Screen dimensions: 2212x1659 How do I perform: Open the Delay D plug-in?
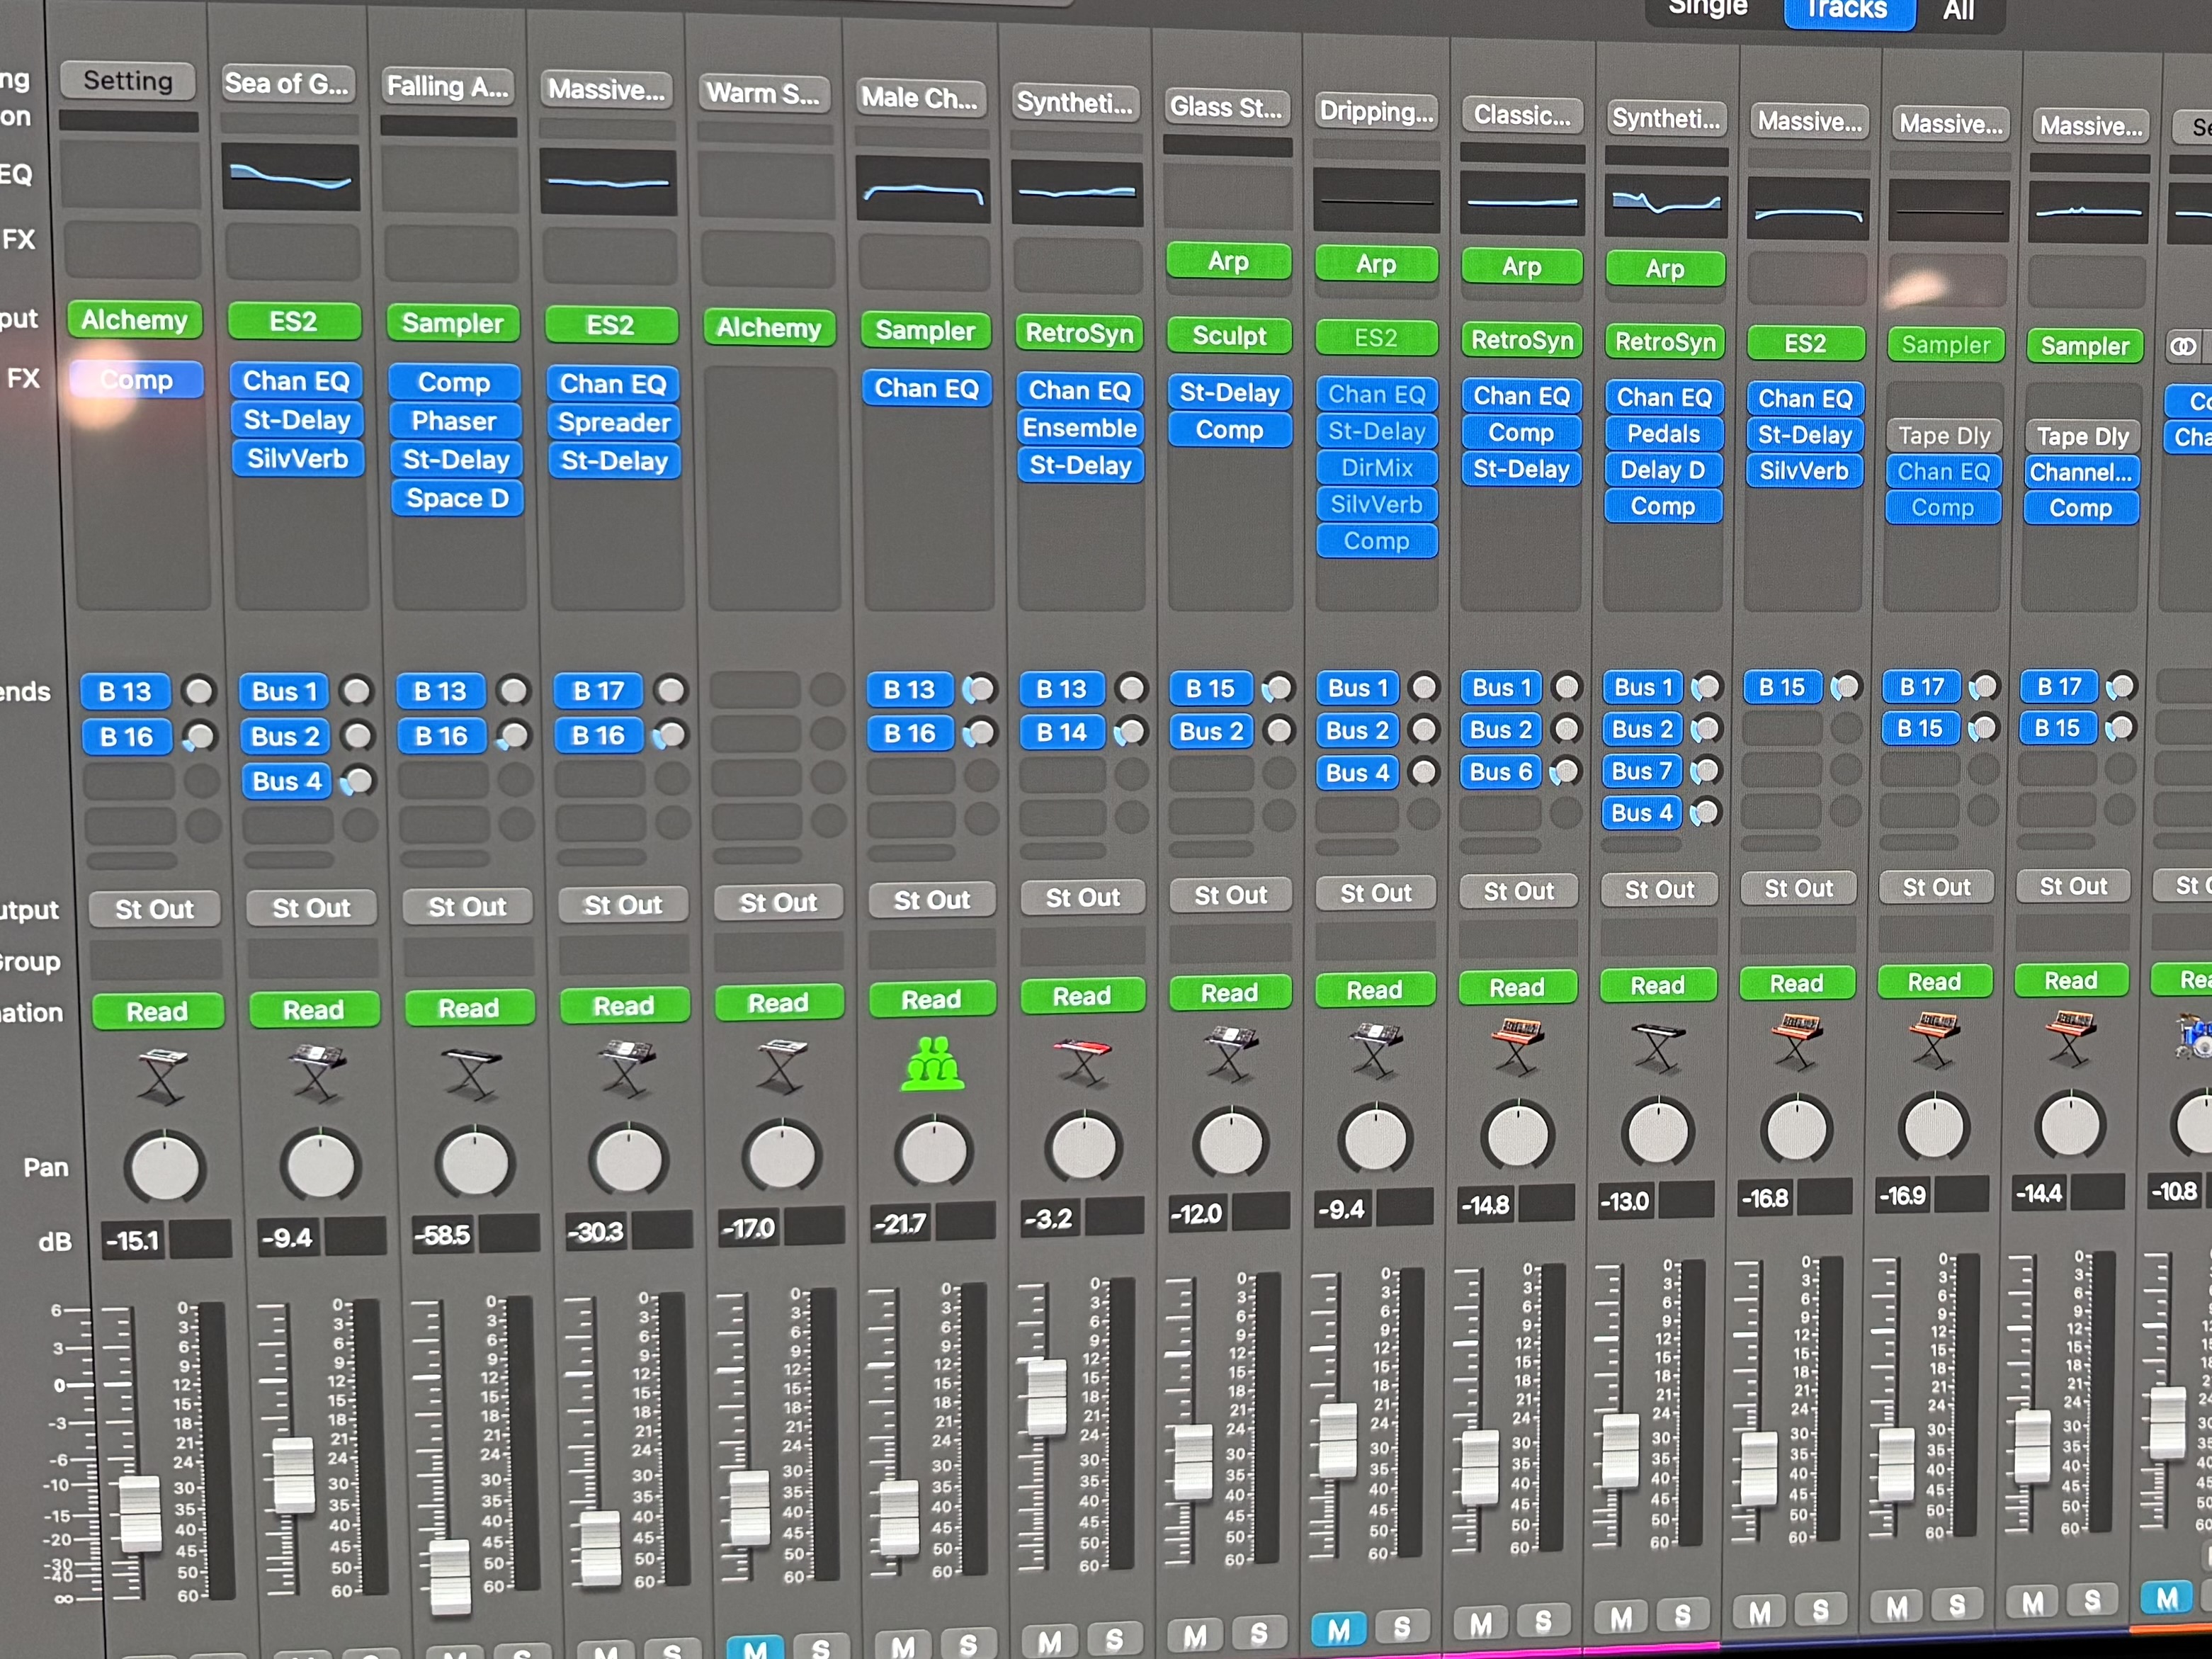point(1663,470)
